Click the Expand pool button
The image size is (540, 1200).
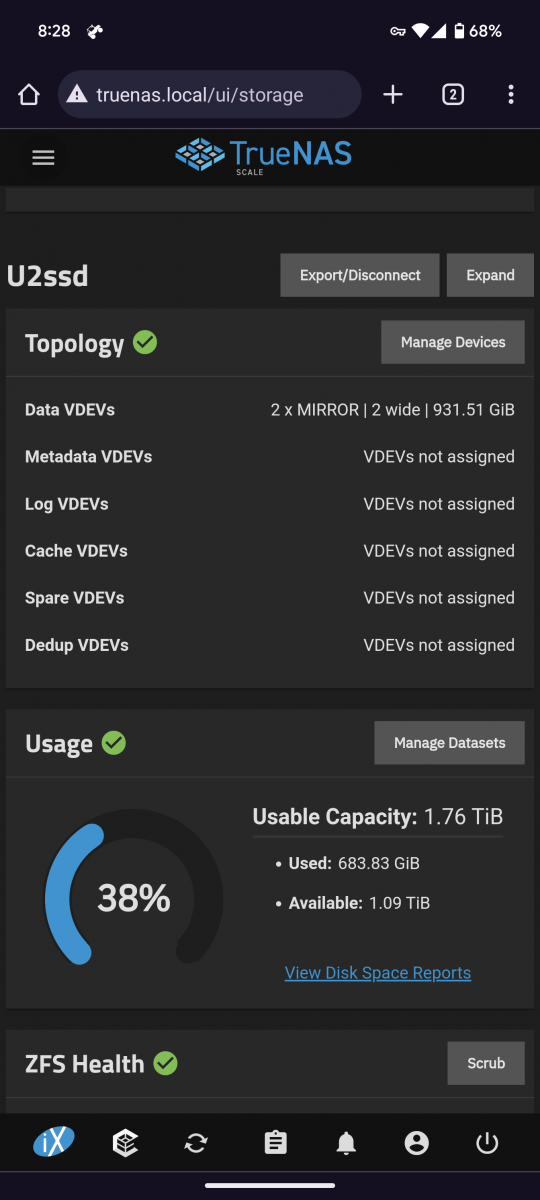490,275
